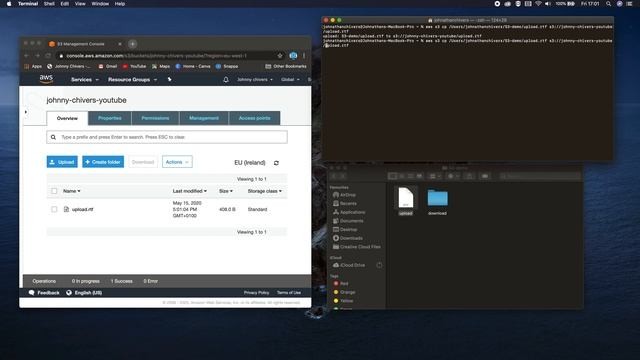
Task: Tick the checkbox for upload.rtf
Action: [x=54, y=209]
